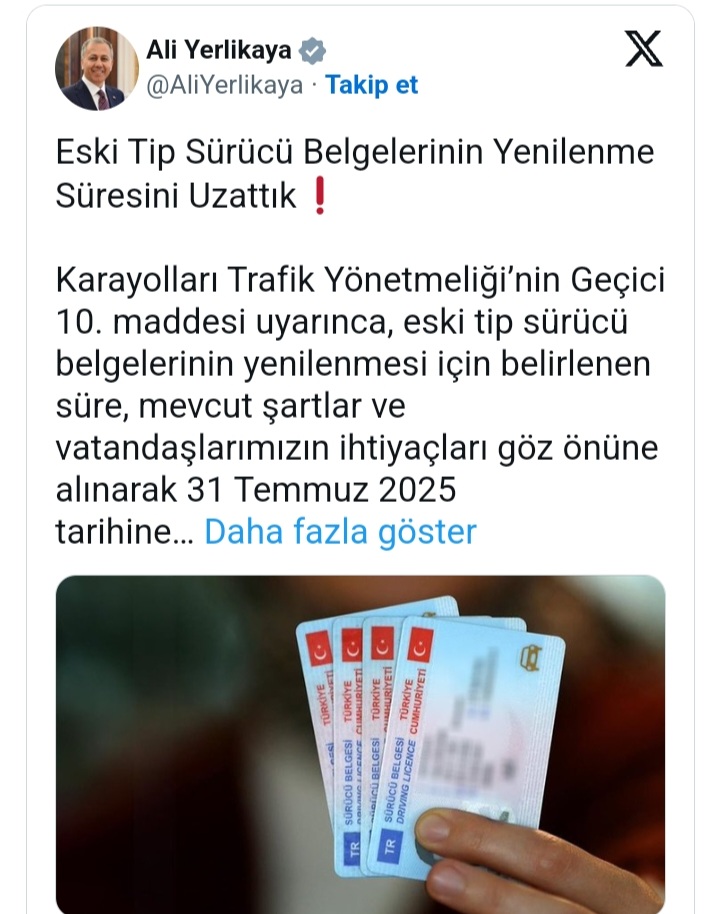Viewport: 720px width, 914px height.
Task: Click the blue verified badge next to the name
Action: 312,51
